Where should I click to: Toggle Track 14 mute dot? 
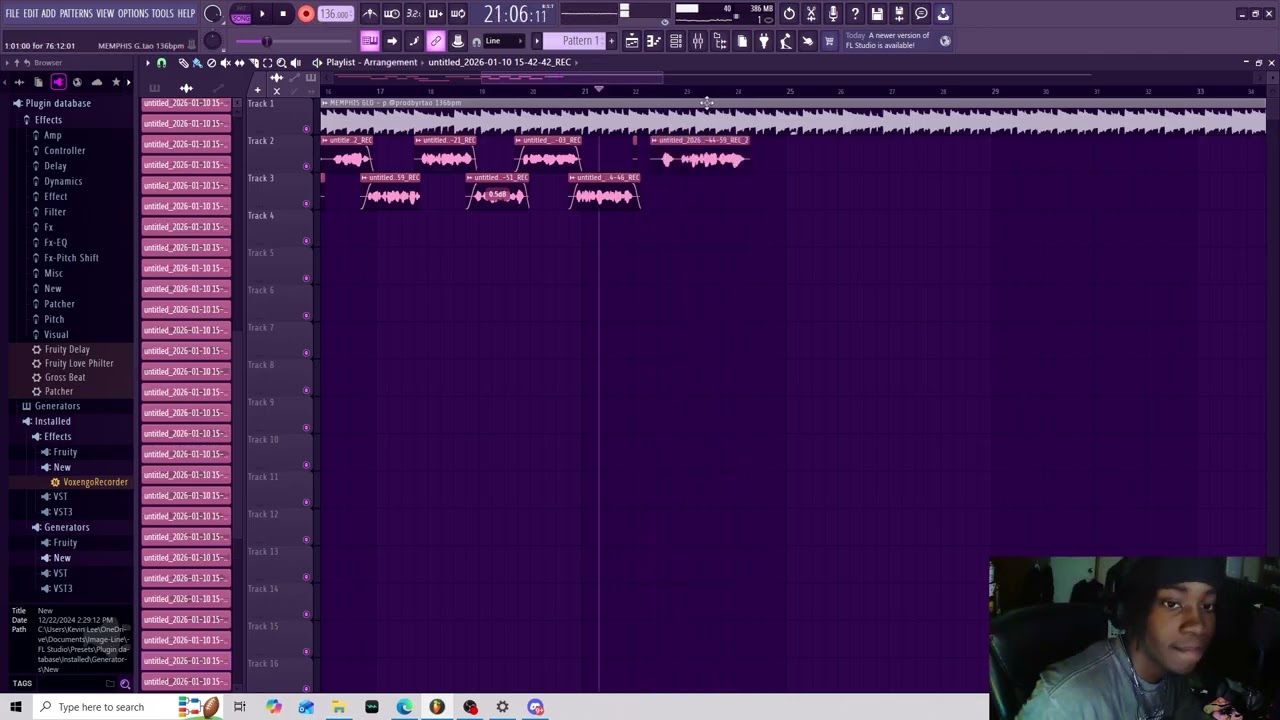[x=306, y=614]
